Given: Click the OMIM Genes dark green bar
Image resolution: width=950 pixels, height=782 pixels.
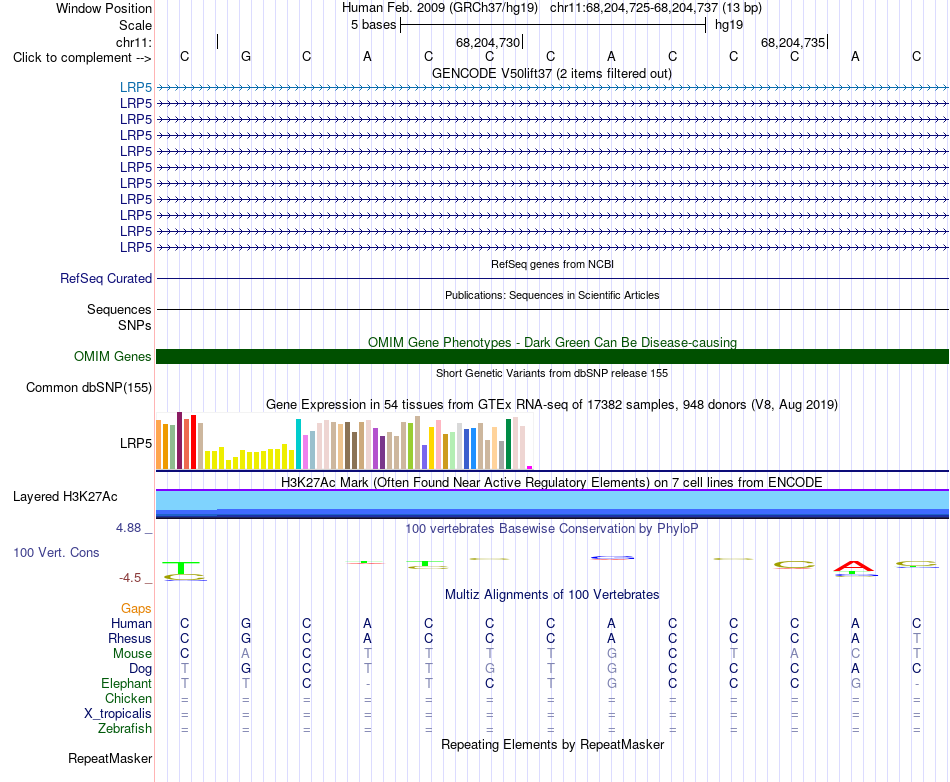Looking at the screenshot, I should 552,356.
